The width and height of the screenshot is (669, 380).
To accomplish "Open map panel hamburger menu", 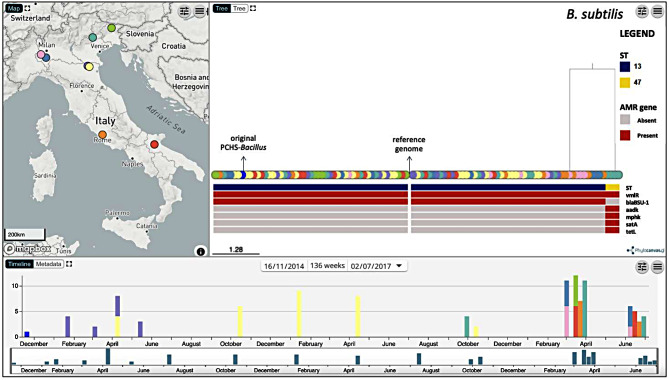I will pyautogui.click(x=200, y=12).
